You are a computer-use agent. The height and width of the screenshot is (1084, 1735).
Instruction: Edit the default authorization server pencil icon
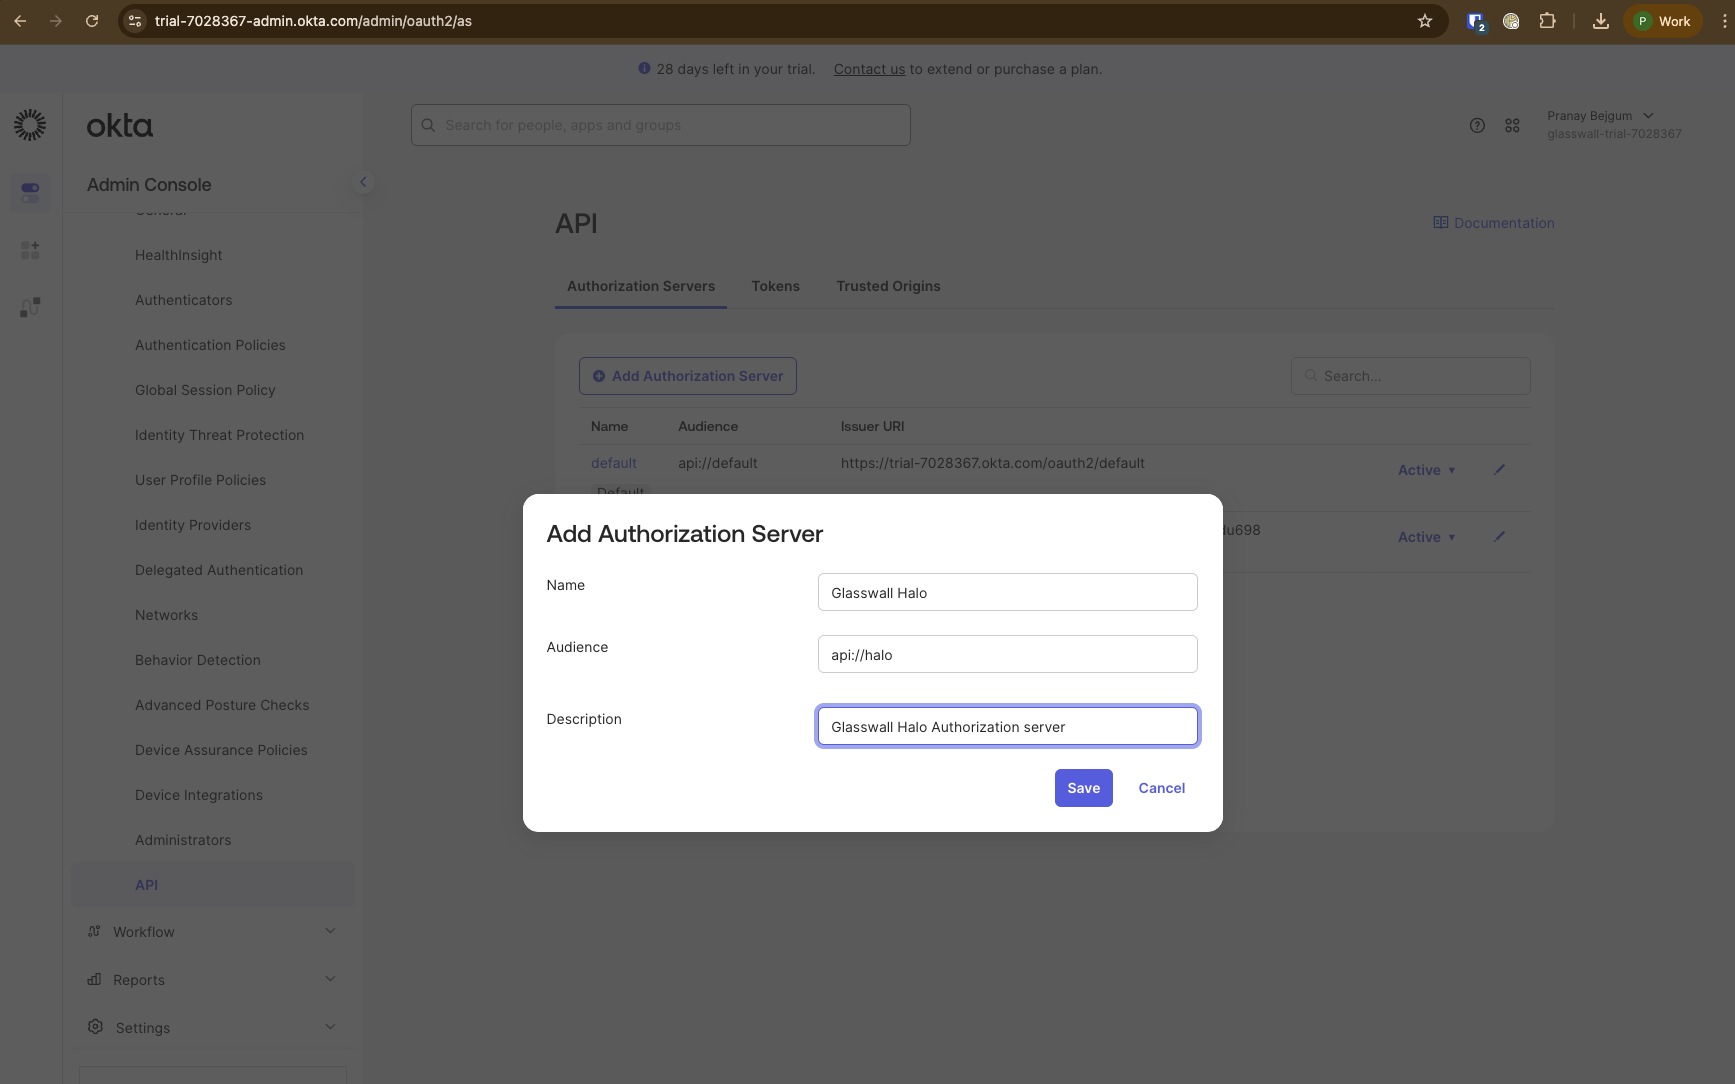click(x=1498, y=469)
